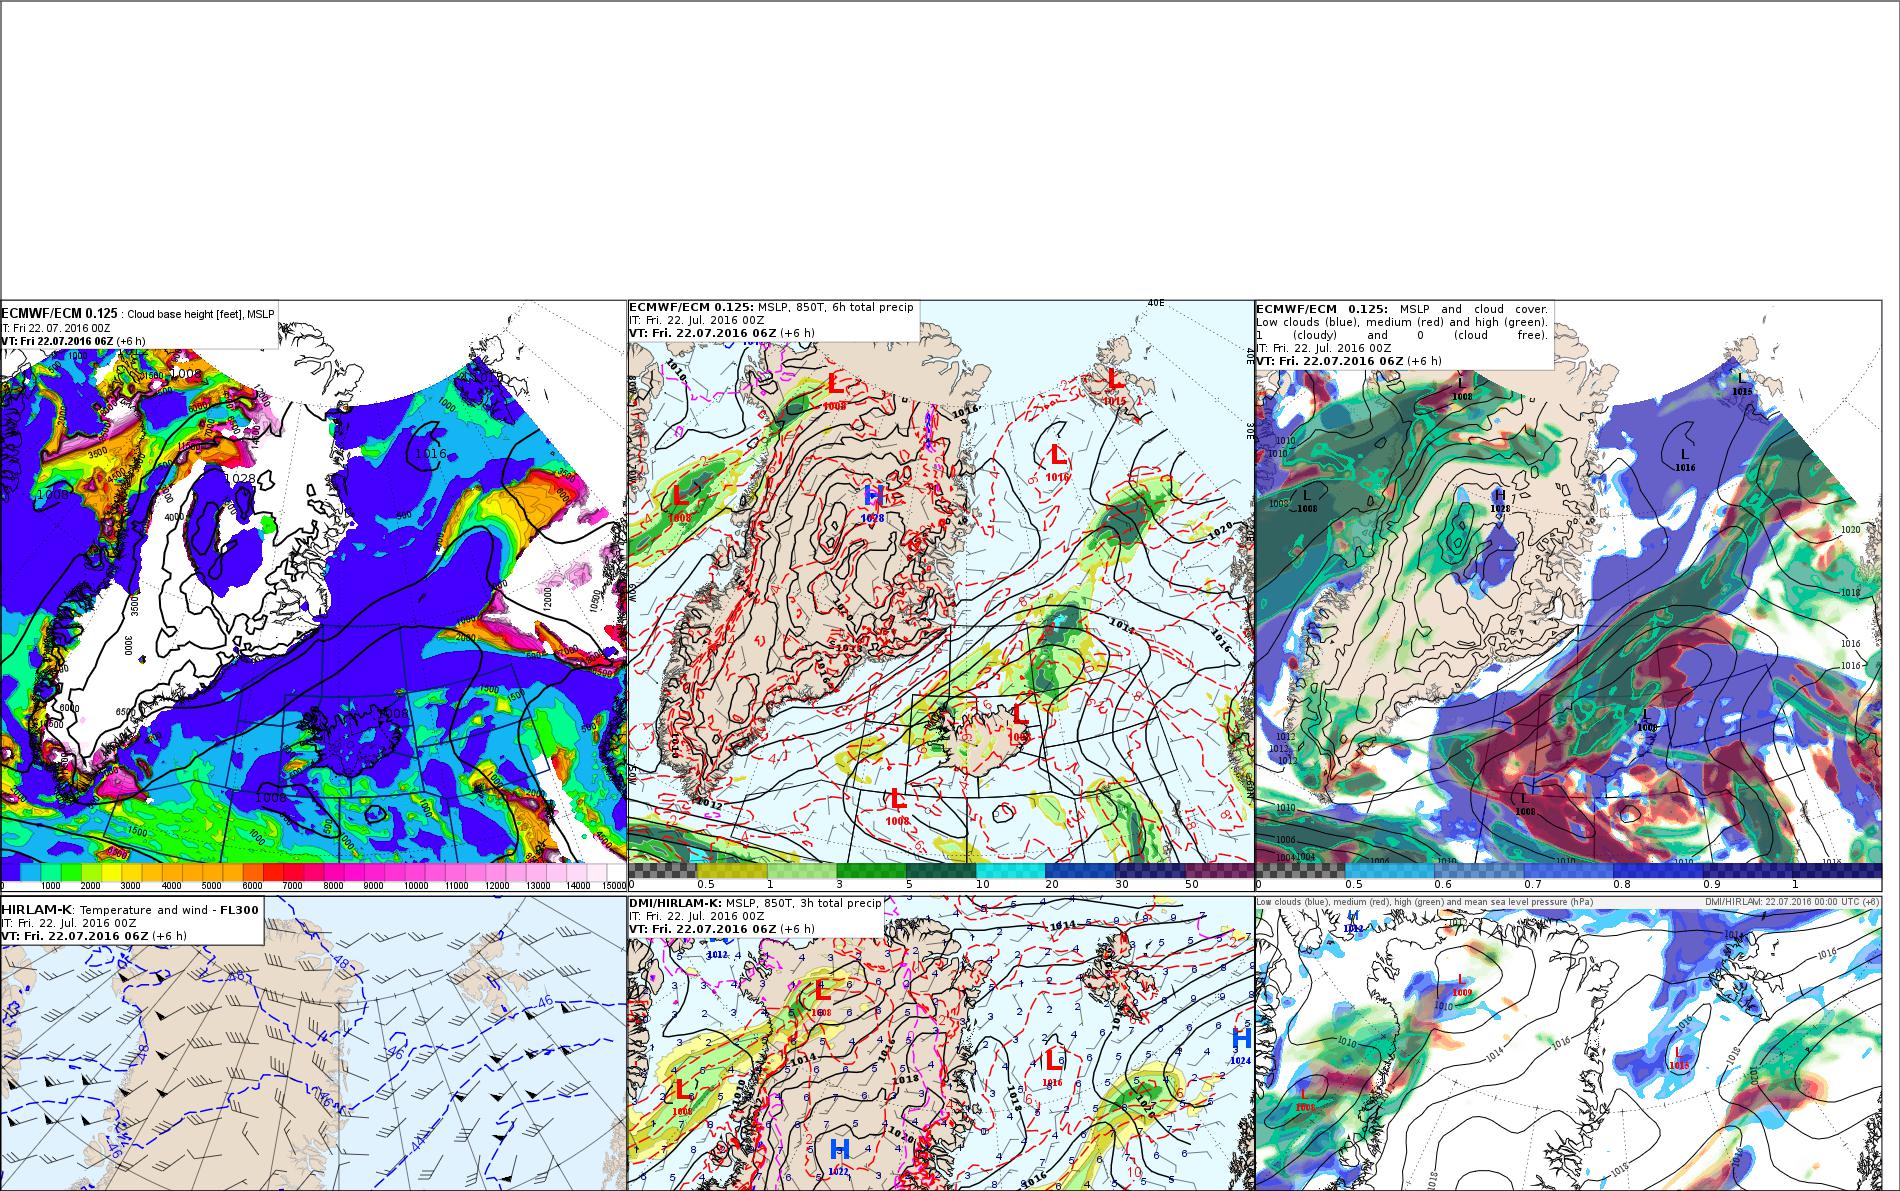The image size is (1900, 1191).
Task: Click the 'Cloud base height [feet], MSLP' title
Action: (200, 314)
